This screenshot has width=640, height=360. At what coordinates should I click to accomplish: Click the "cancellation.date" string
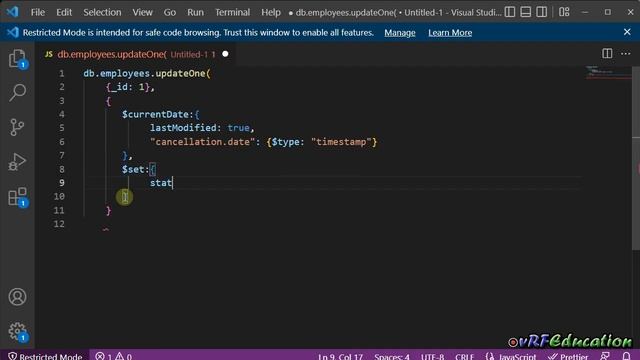[x=202, y=142]
